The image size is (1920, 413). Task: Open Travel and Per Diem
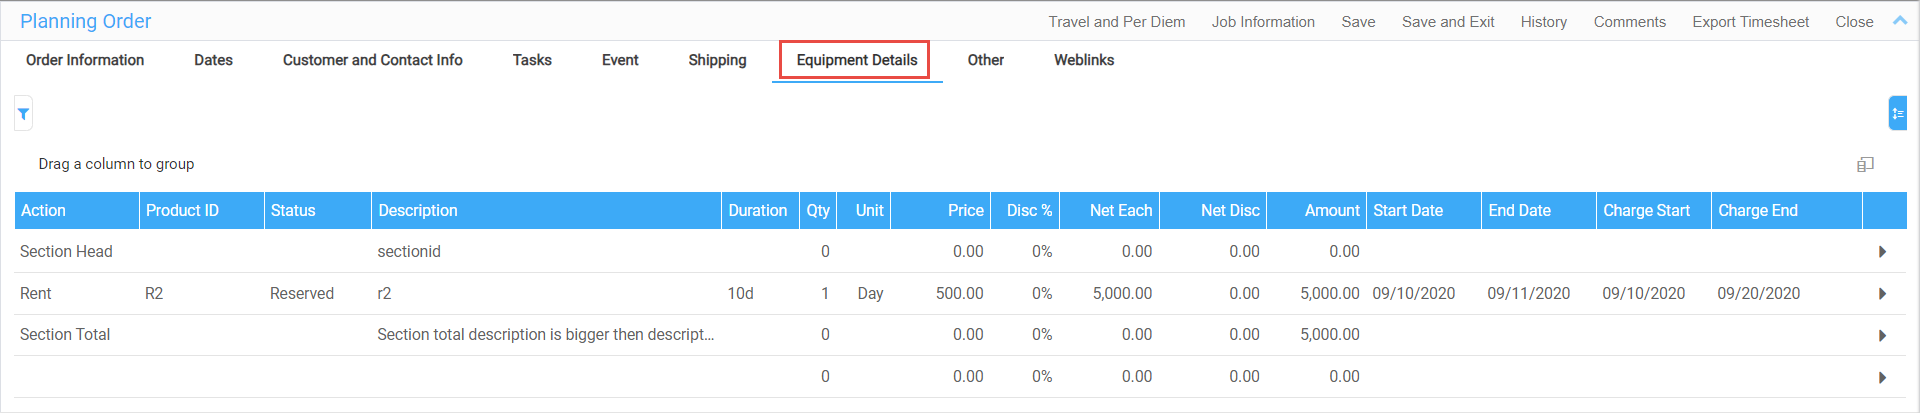coord(1116,22)
